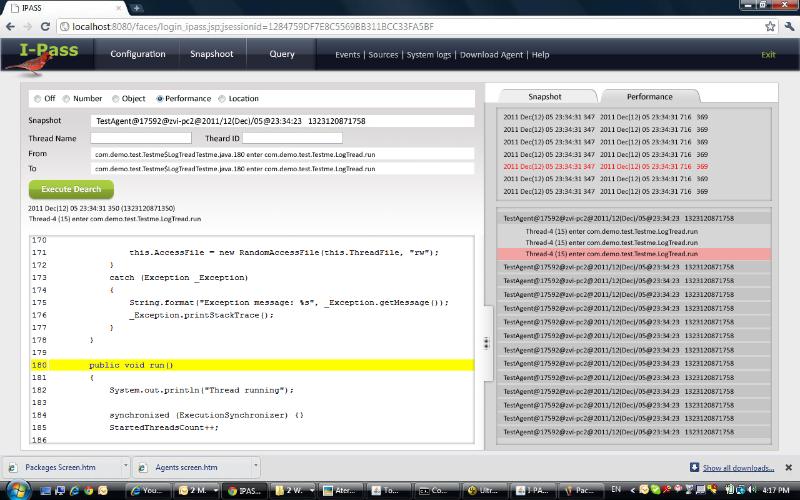Bookmark the page with the star icon

click(770, 27)
